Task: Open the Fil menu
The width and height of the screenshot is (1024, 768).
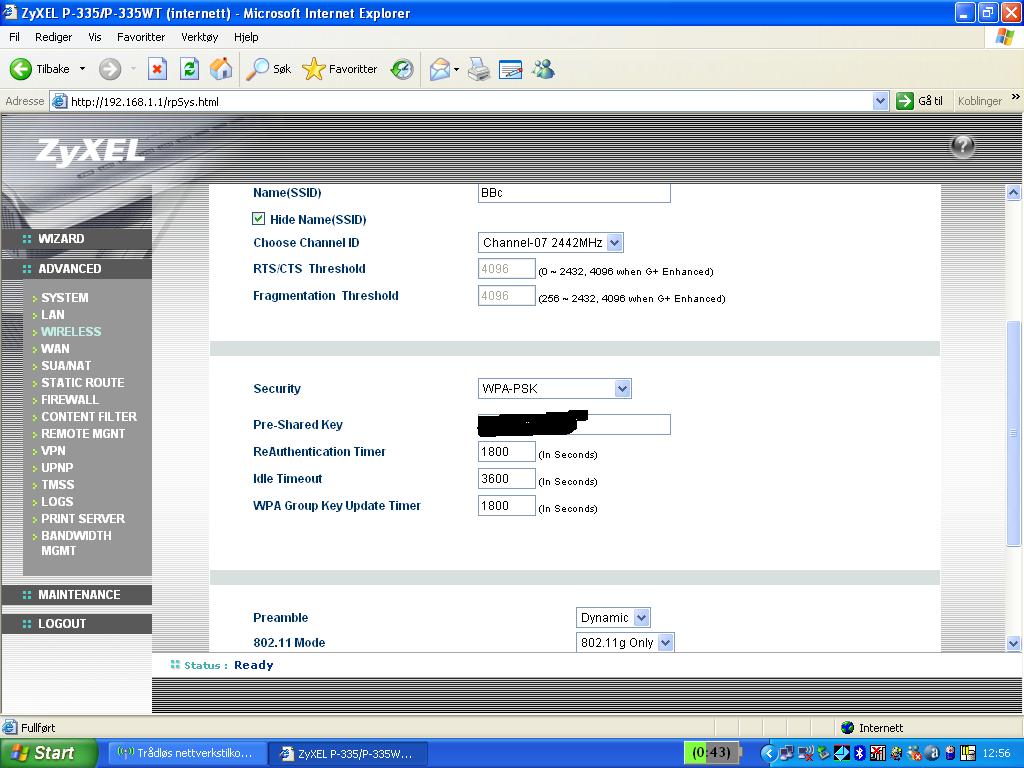Action: click(14, 37)
